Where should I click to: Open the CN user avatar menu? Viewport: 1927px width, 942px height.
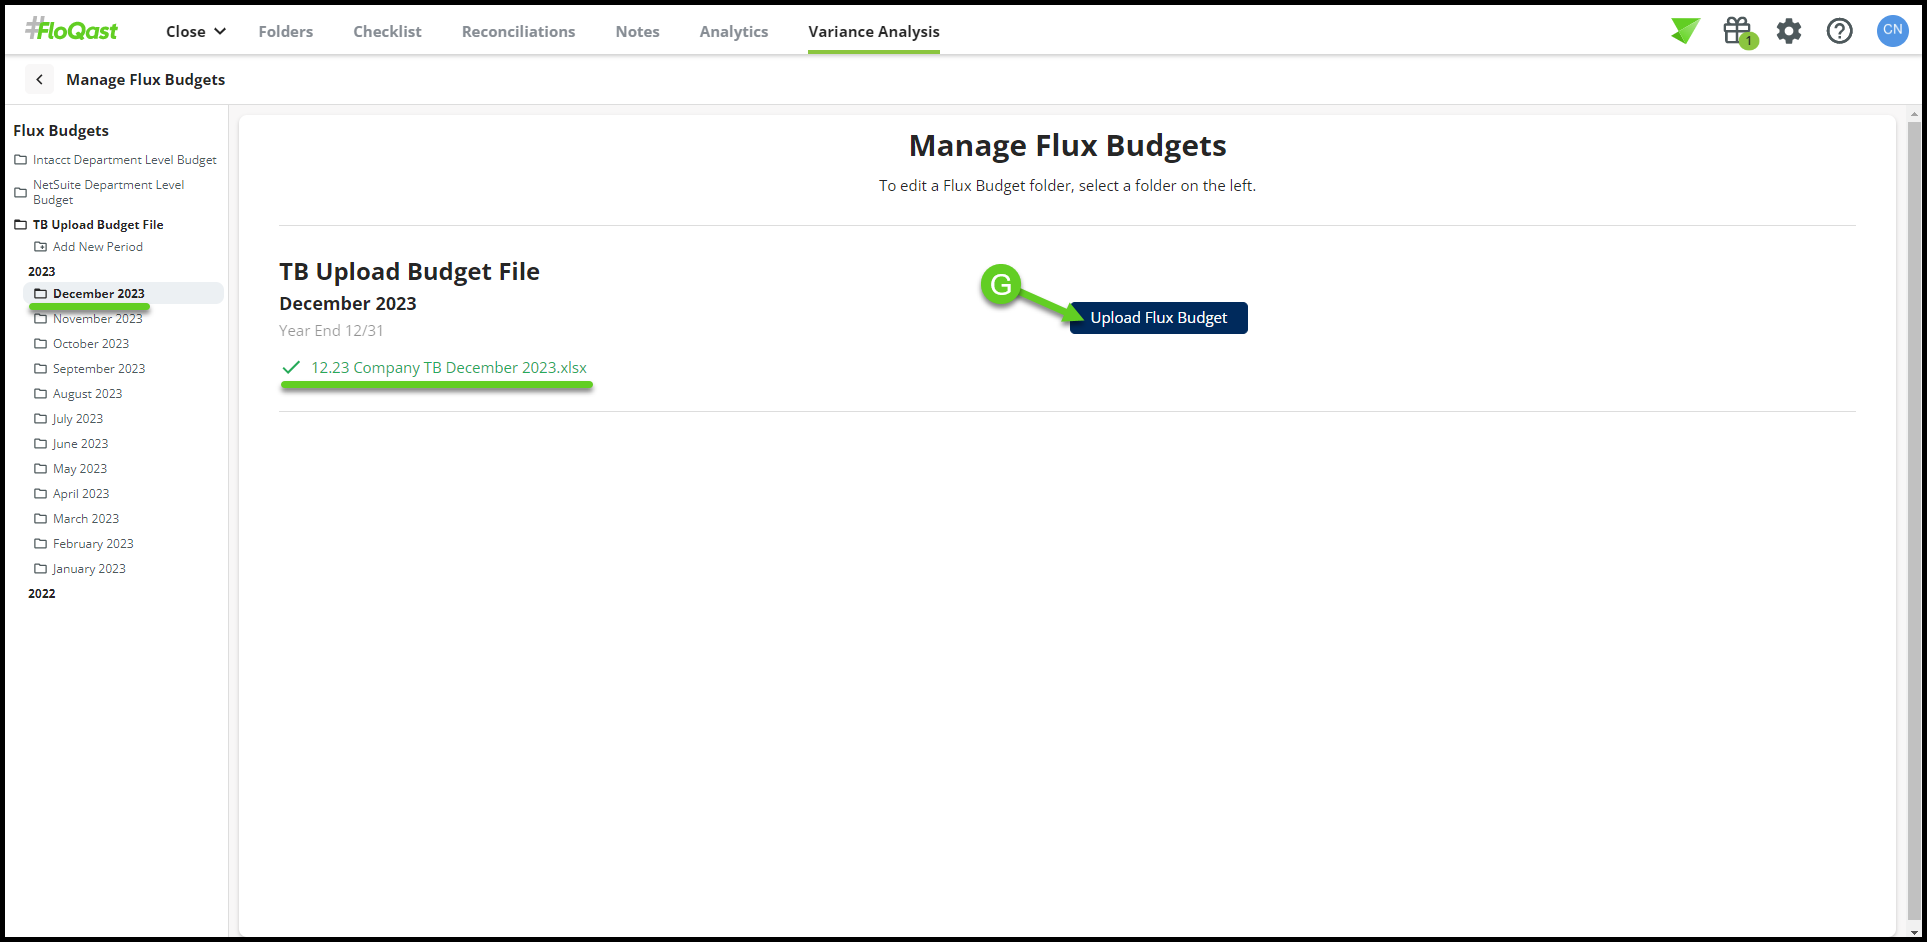[1892, 31]
